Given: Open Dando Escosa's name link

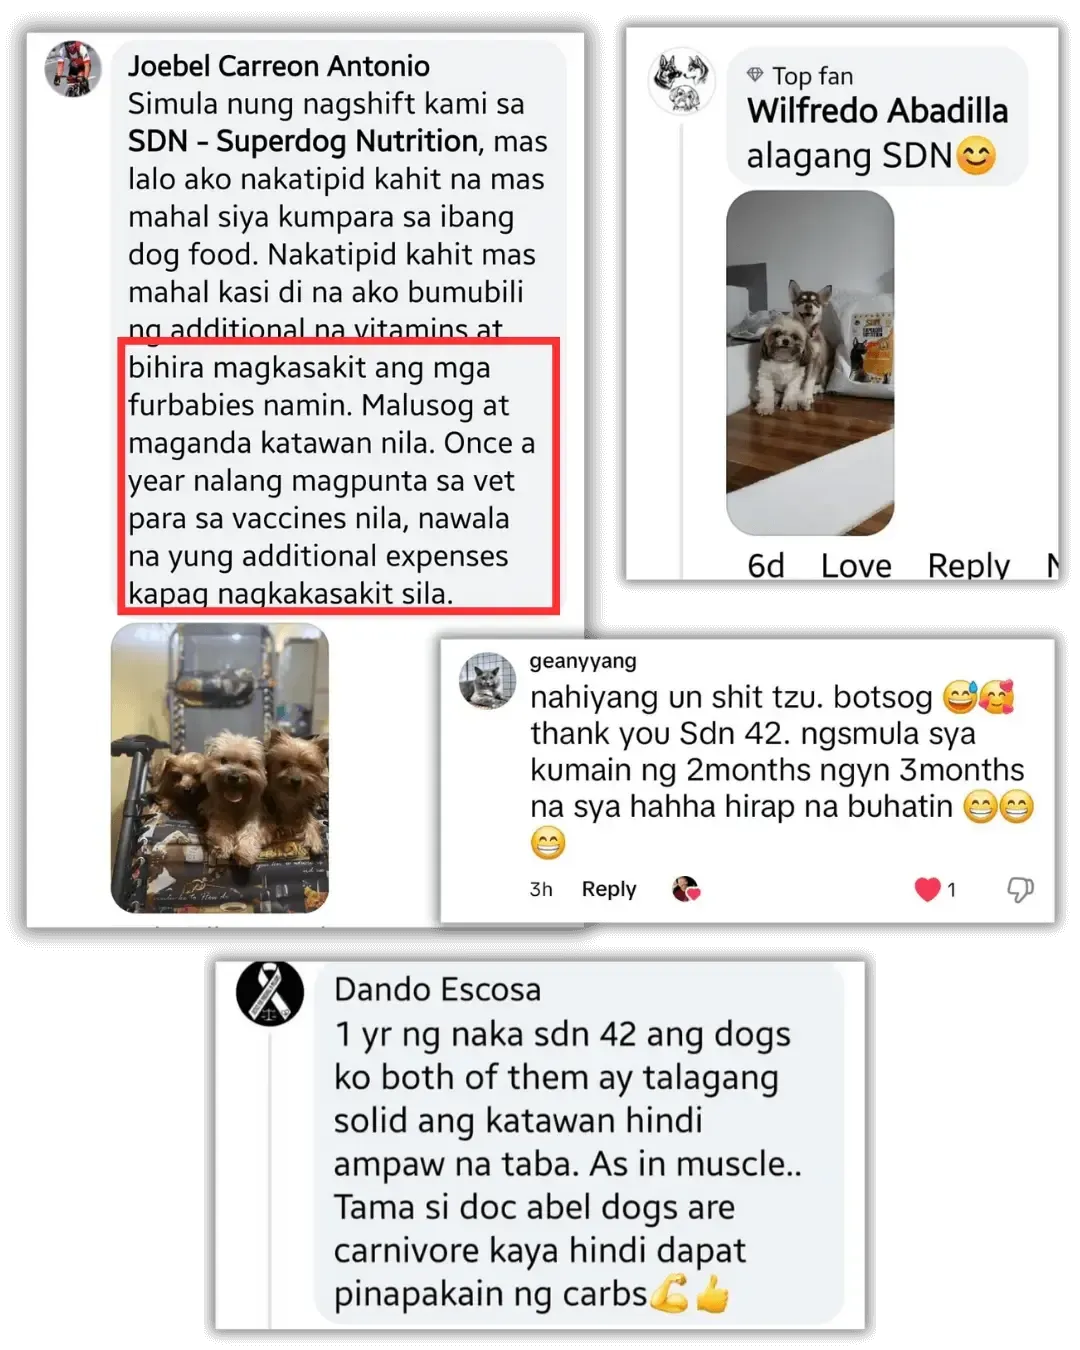Looking at the screenshot, I should 437,989.
